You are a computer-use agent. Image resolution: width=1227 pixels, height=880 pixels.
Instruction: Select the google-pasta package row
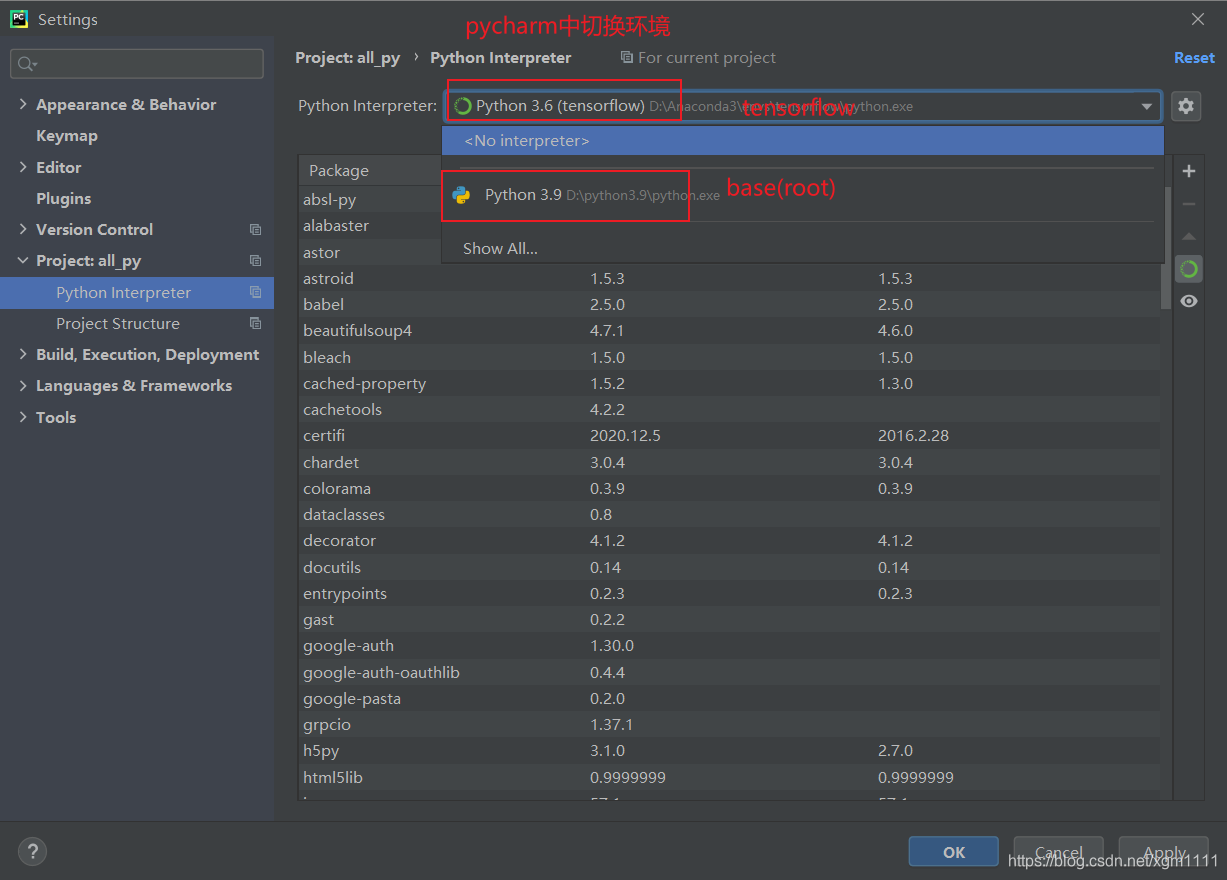[x=731, y=699]
